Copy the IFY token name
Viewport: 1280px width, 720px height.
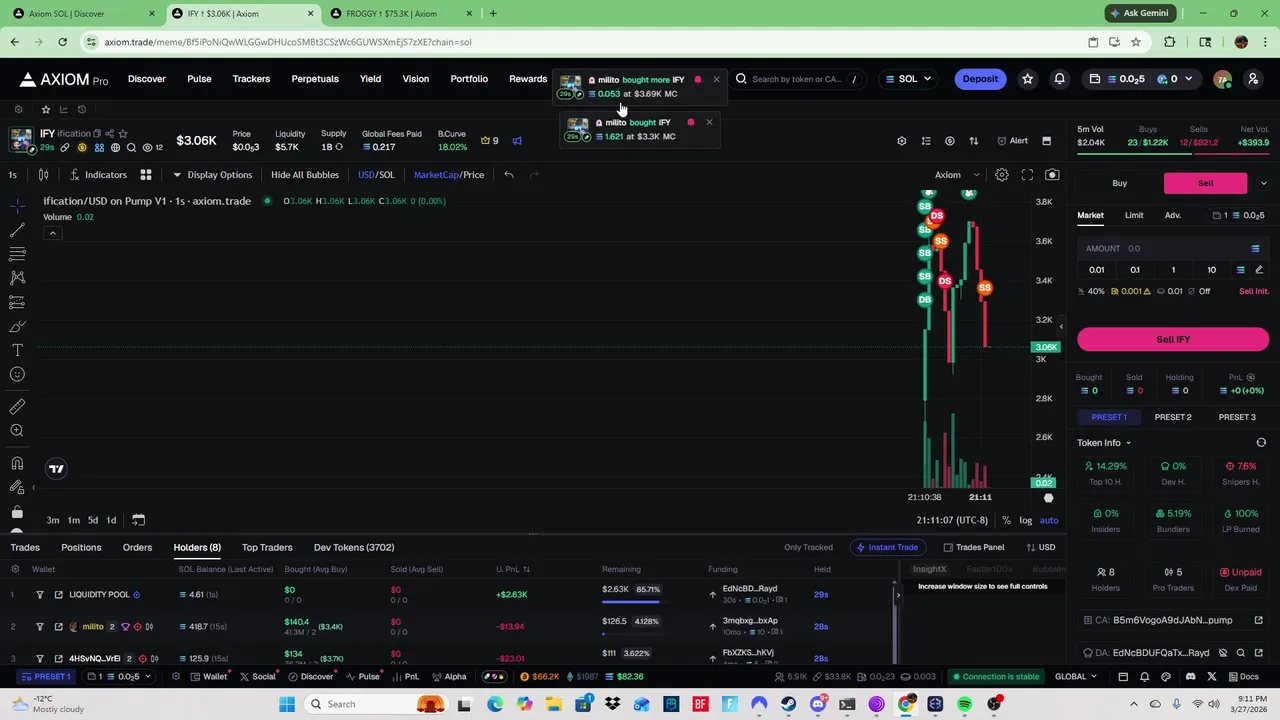click(x=97, y=133)
